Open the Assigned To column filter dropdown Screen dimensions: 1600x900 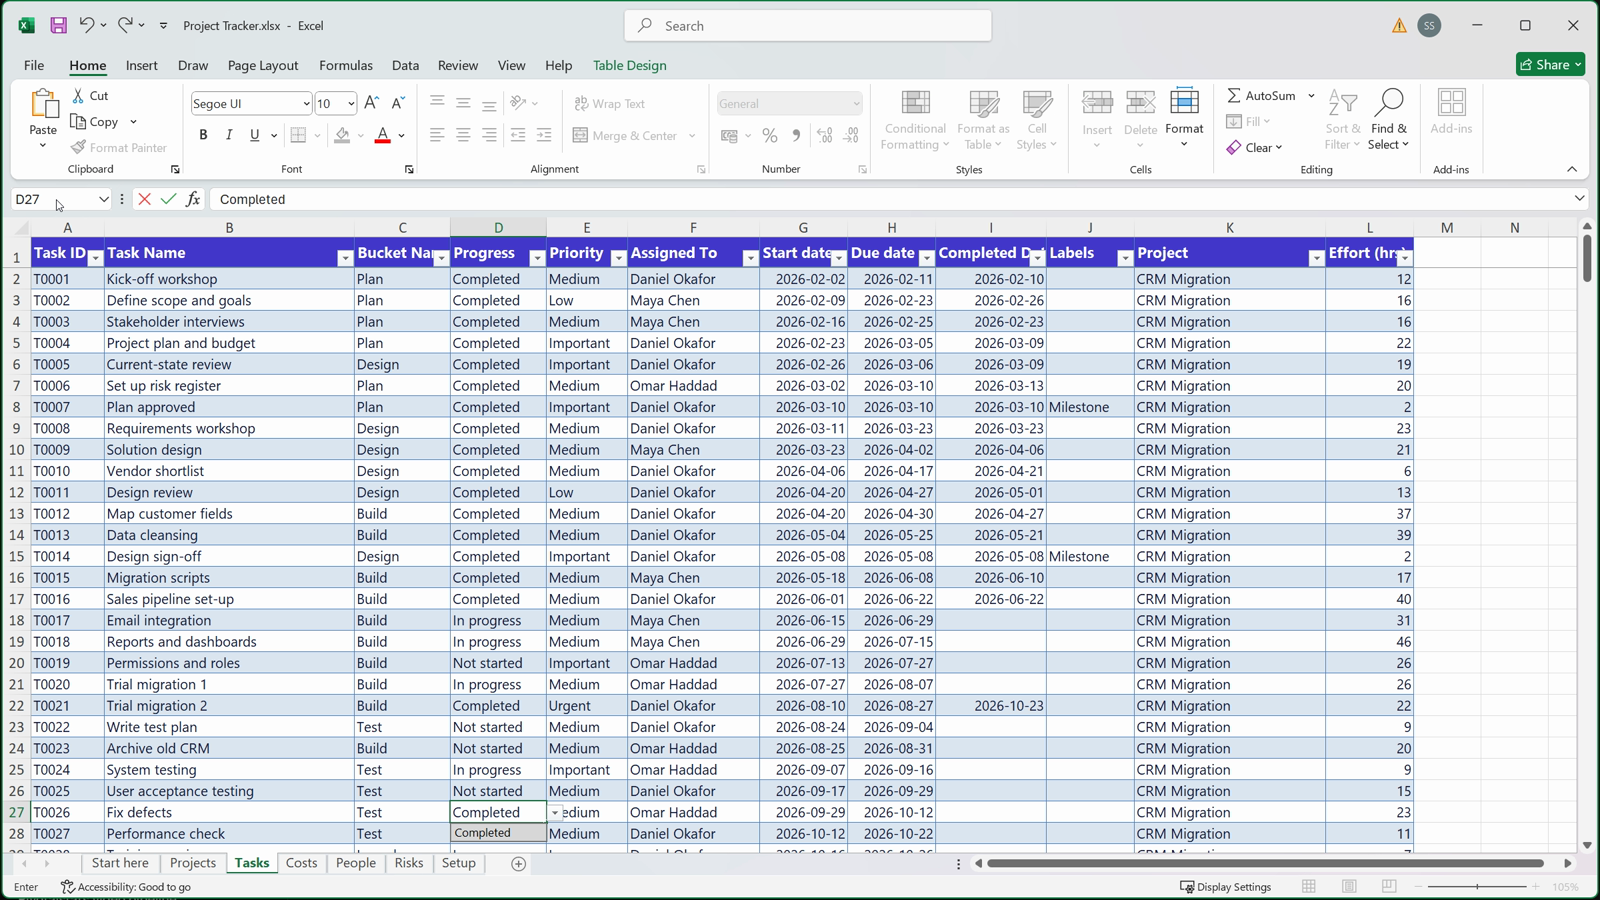coord(750,258)
